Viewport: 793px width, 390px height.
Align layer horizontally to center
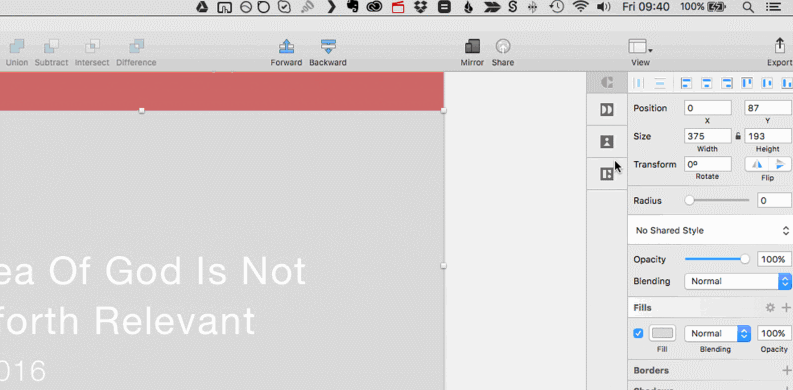pos(707,83)
